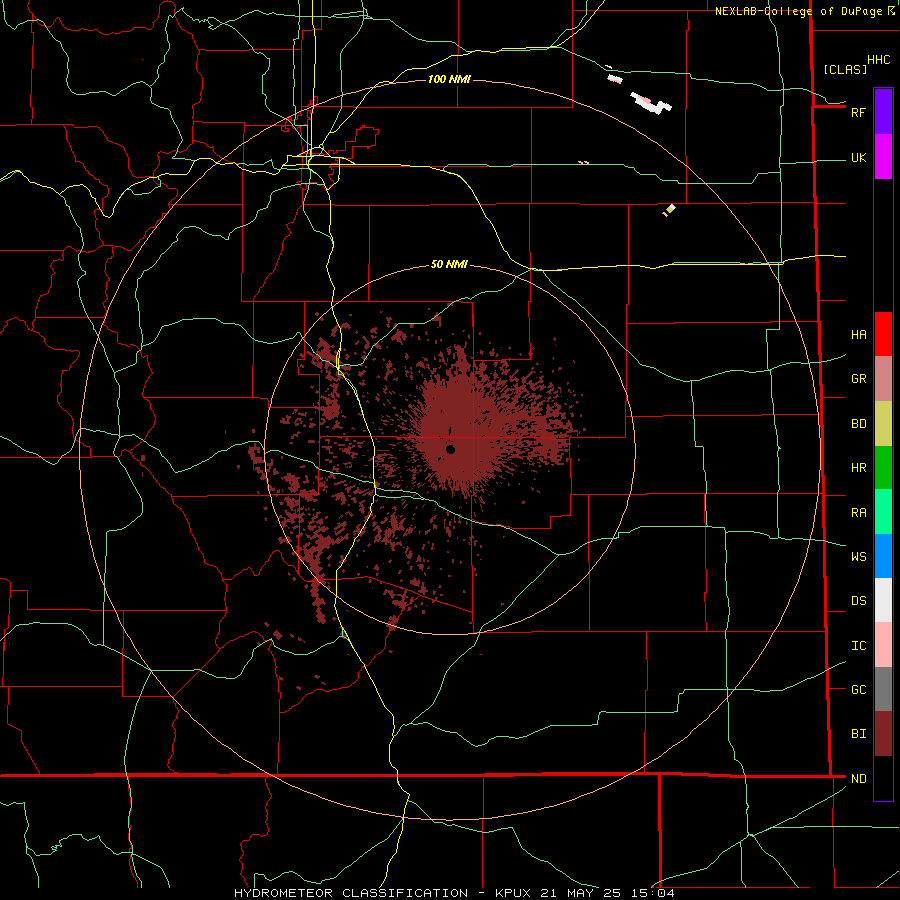Click the 100 NMI range ring label

(449, 79)
